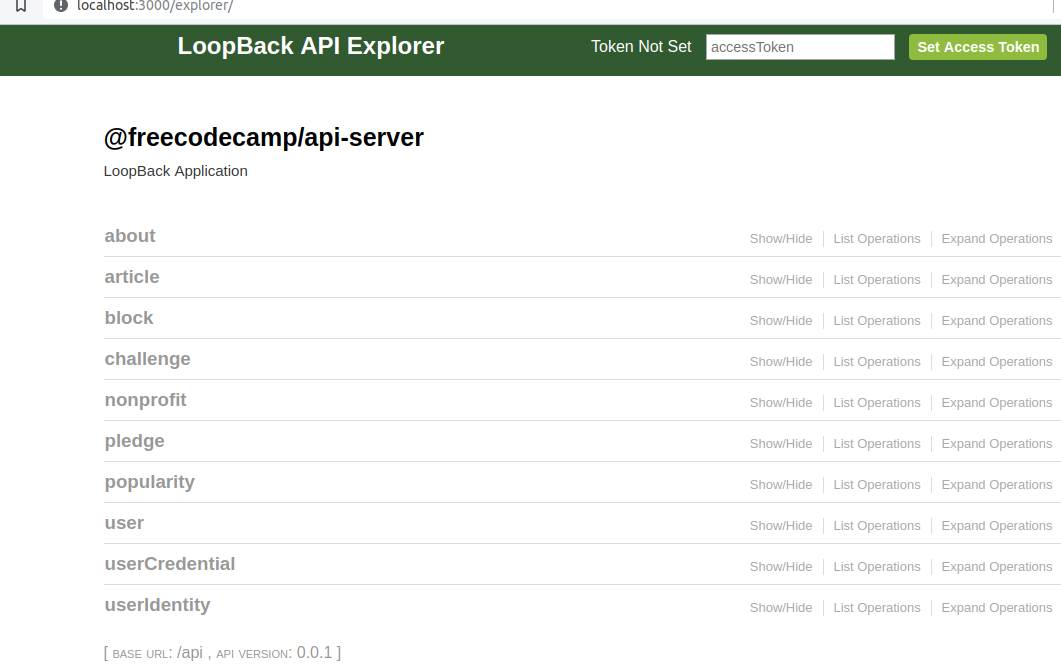
Task: Expand Operations for the challenge resource
Action: (x=996, y=361)
